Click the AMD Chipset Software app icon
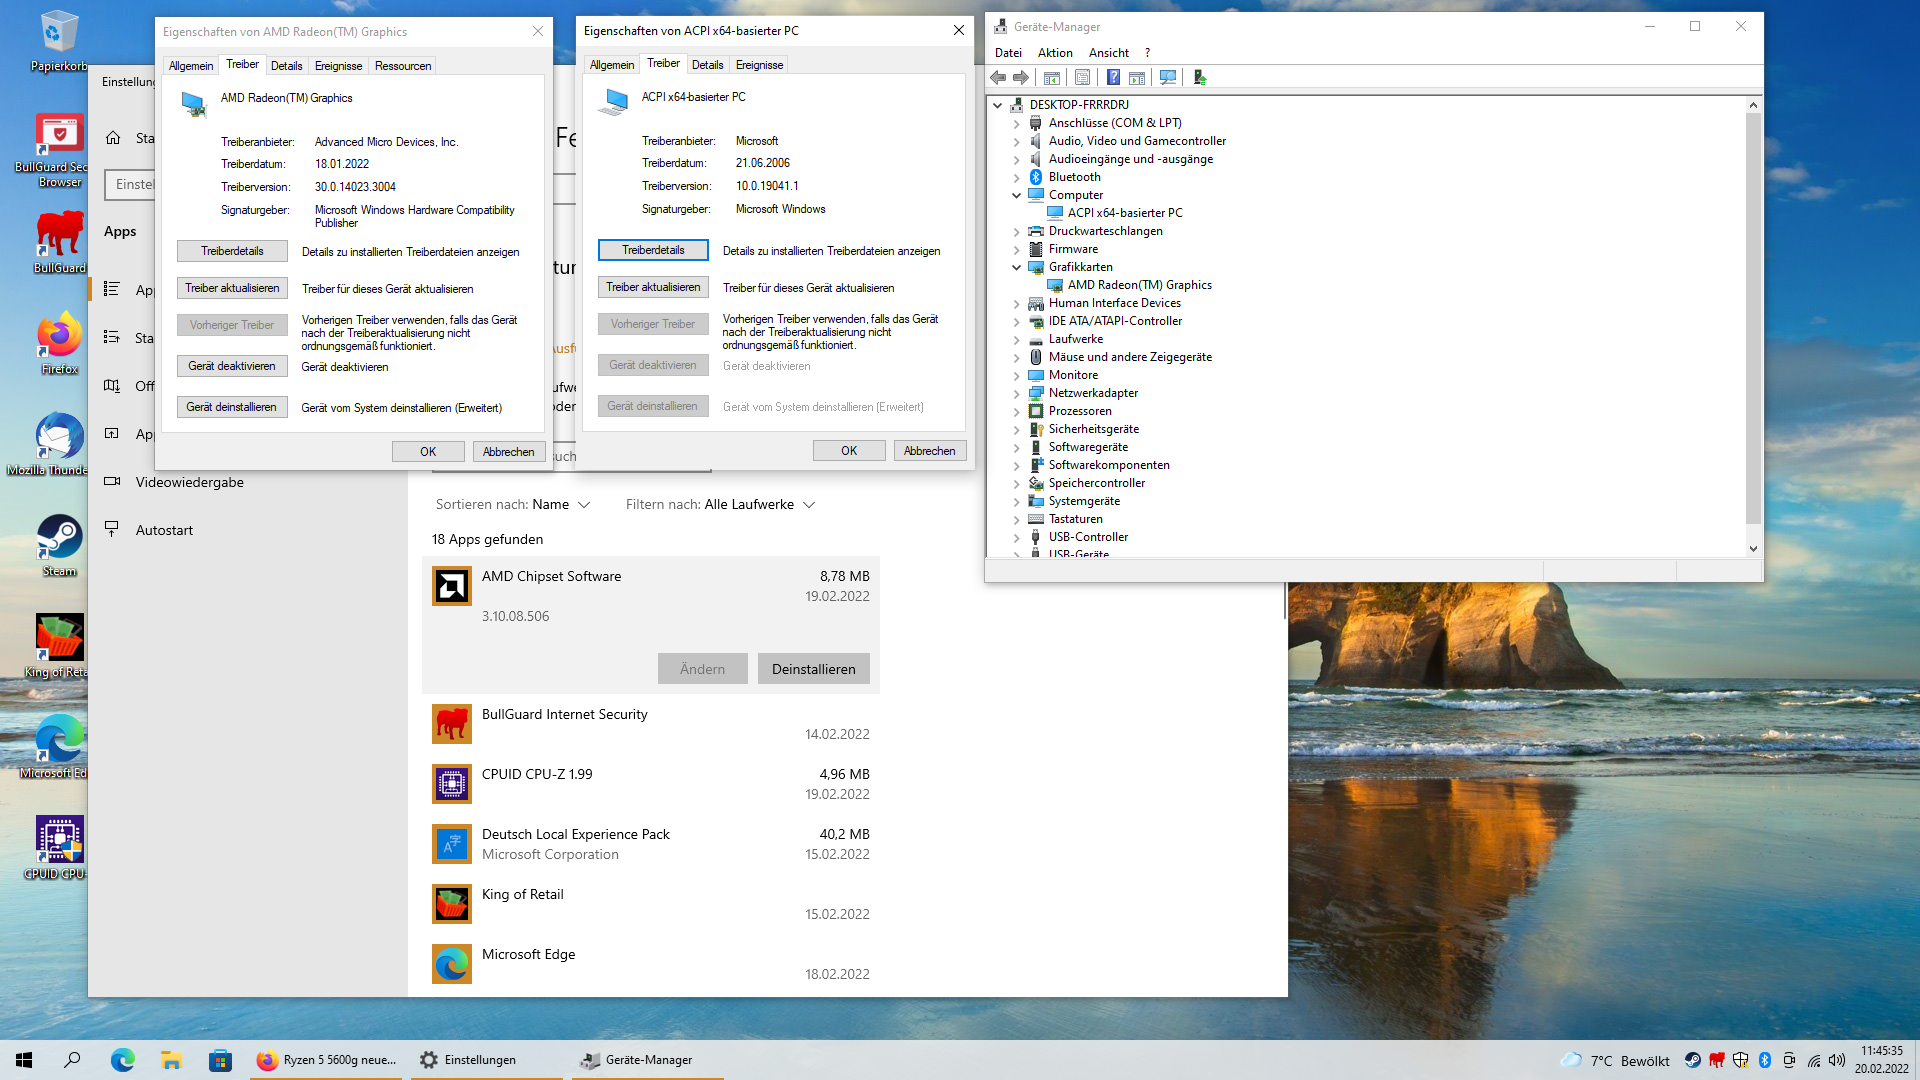The height and width of the screenshot is (1080, 1920). click(x=452, y=586)
